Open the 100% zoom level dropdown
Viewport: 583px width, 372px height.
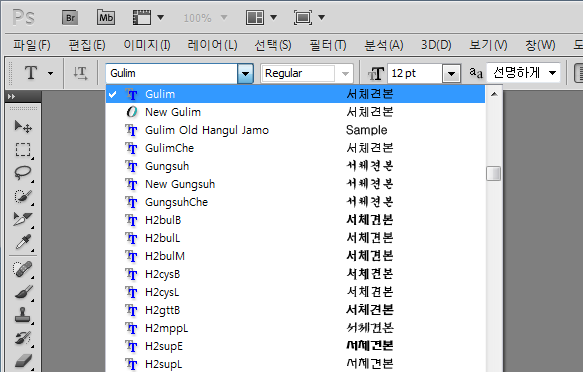(224, 17)
